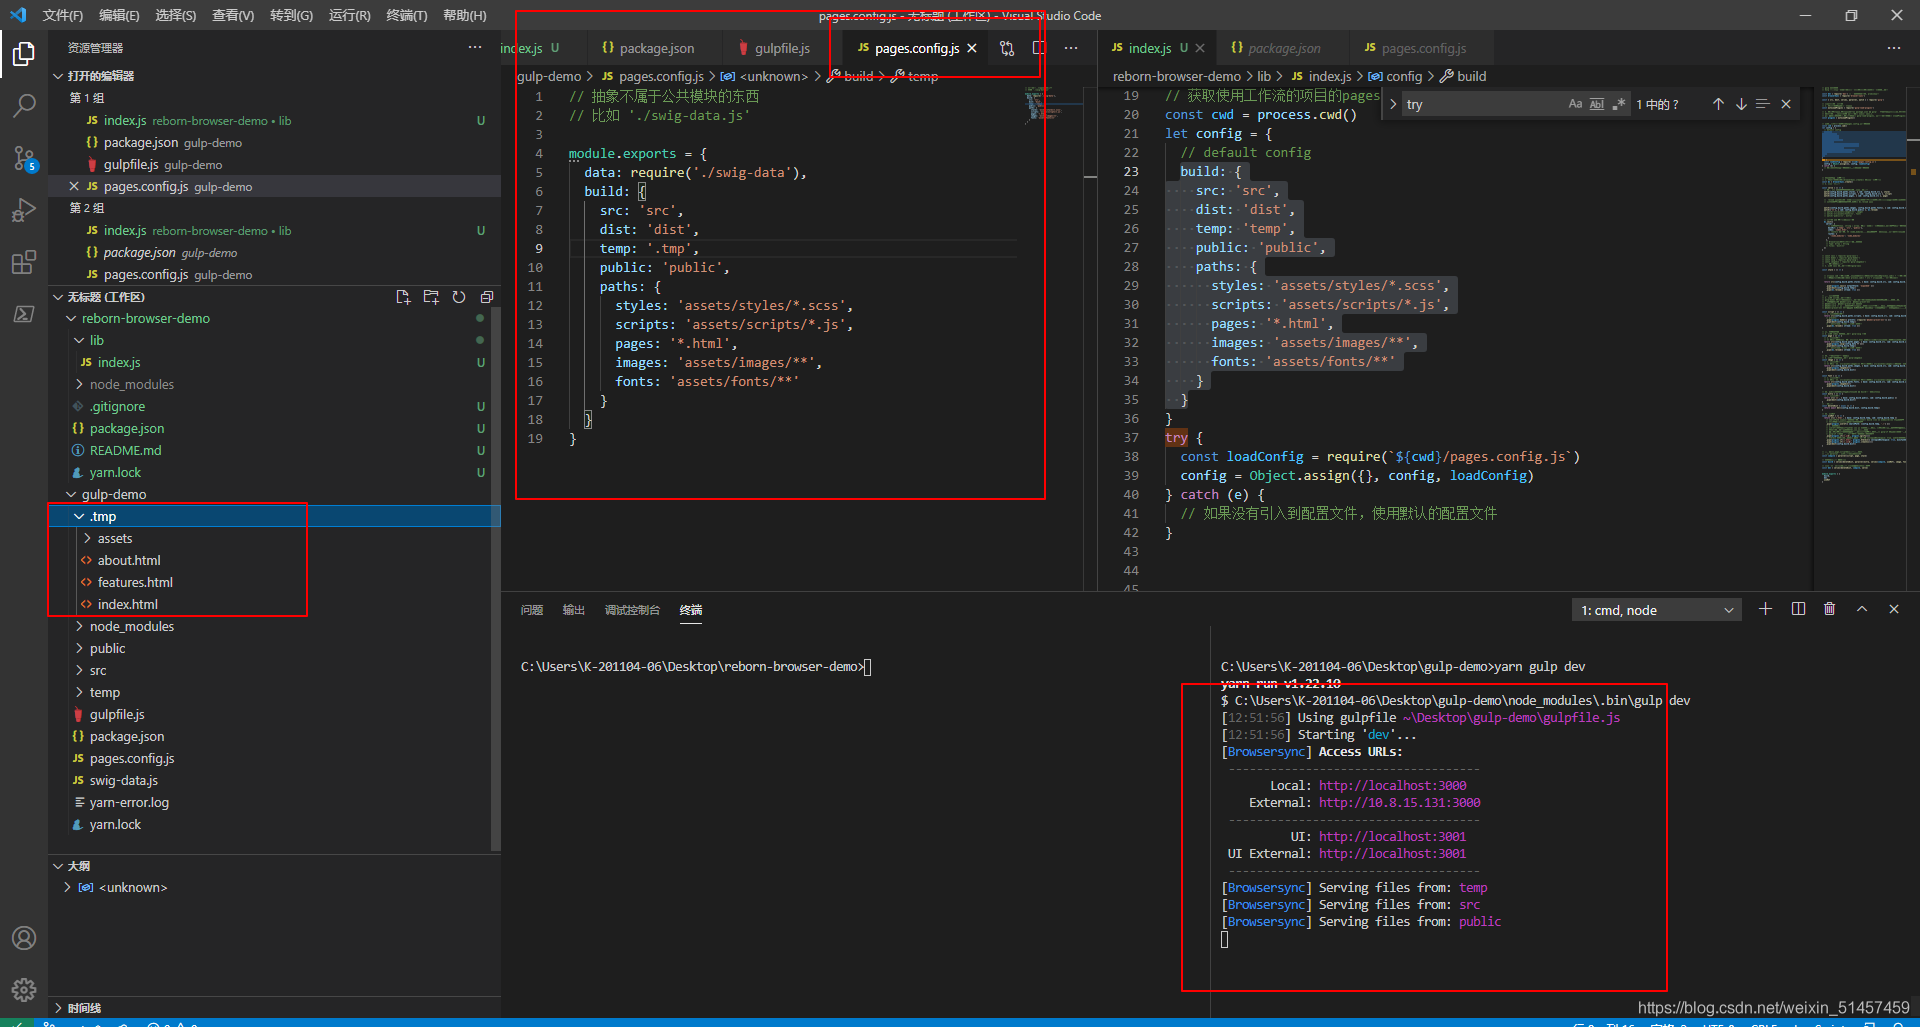Open the Help menu
This screenshot has width=1920, height=1027.
pyautogui.click(x=464, y=15)
